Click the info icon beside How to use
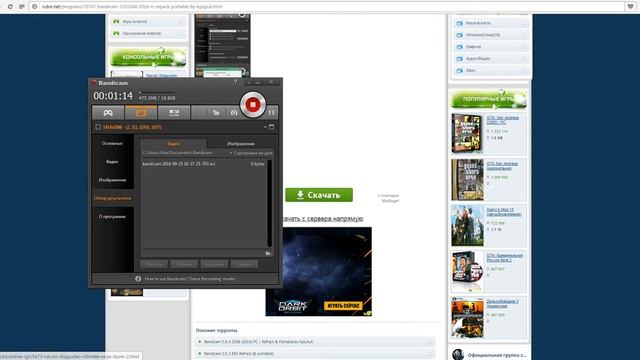 pos(138,279)
